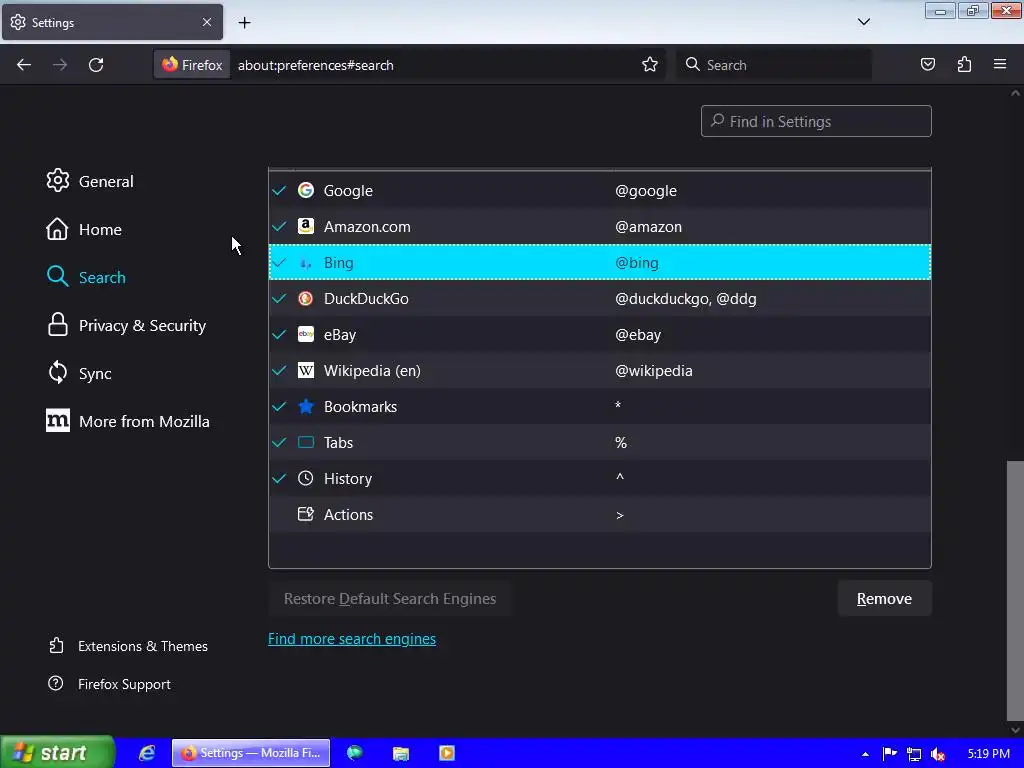Viewport: 1024px width, 768px height.
Task: Launch Internet Explorer from taskbar
Action: [147, 753]
